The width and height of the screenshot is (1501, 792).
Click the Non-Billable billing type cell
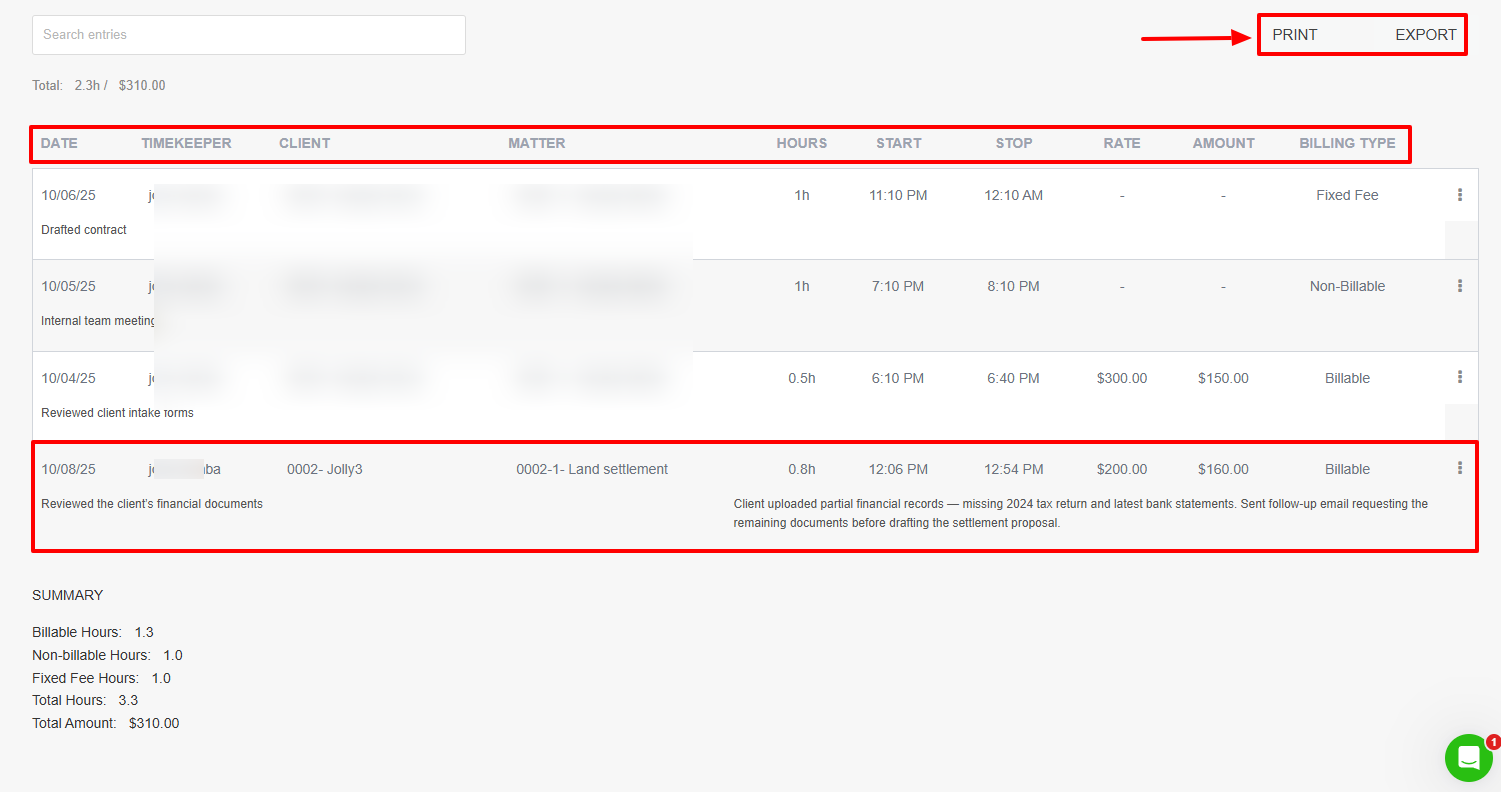[x=1347, y=286]
